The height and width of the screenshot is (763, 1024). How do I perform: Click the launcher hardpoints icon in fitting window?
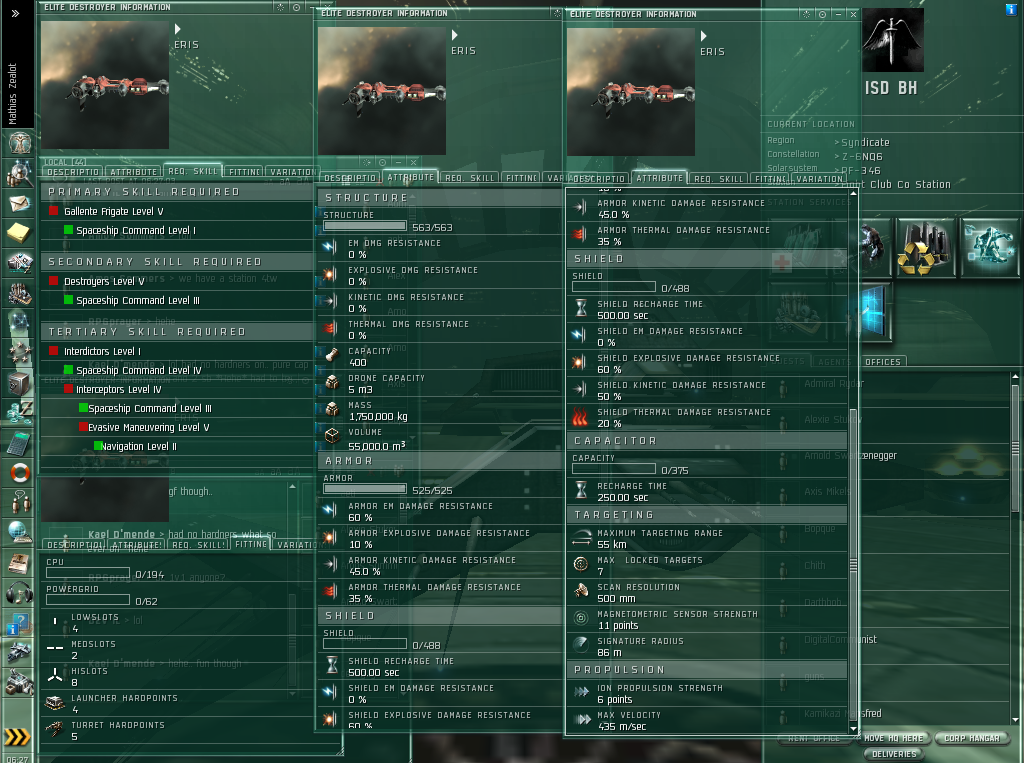(x=54, y=703)
